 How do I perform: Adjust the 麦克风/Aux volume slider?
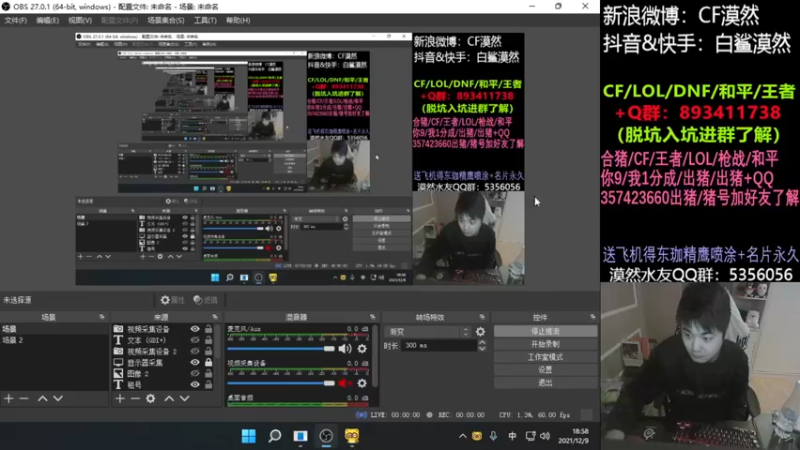click(x=281, y=349)
